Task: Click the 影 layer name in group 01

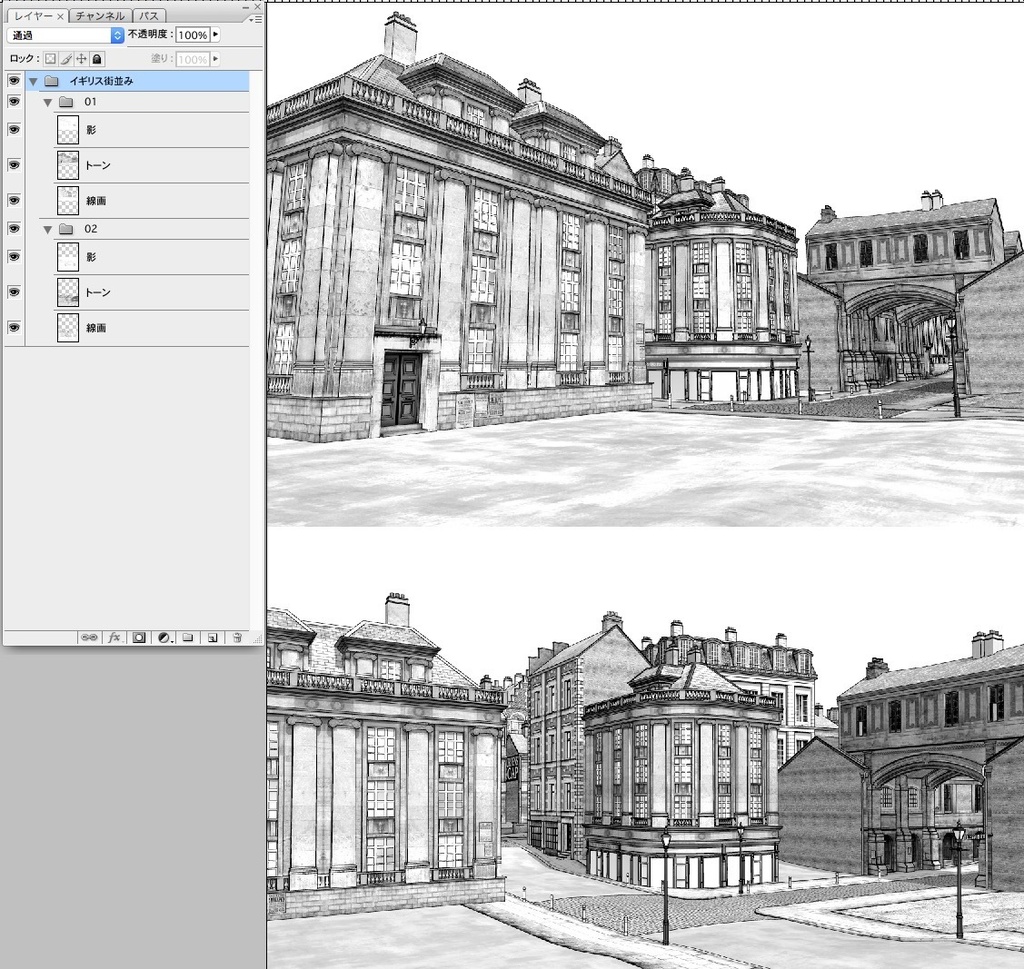Action: coord(91,130)
